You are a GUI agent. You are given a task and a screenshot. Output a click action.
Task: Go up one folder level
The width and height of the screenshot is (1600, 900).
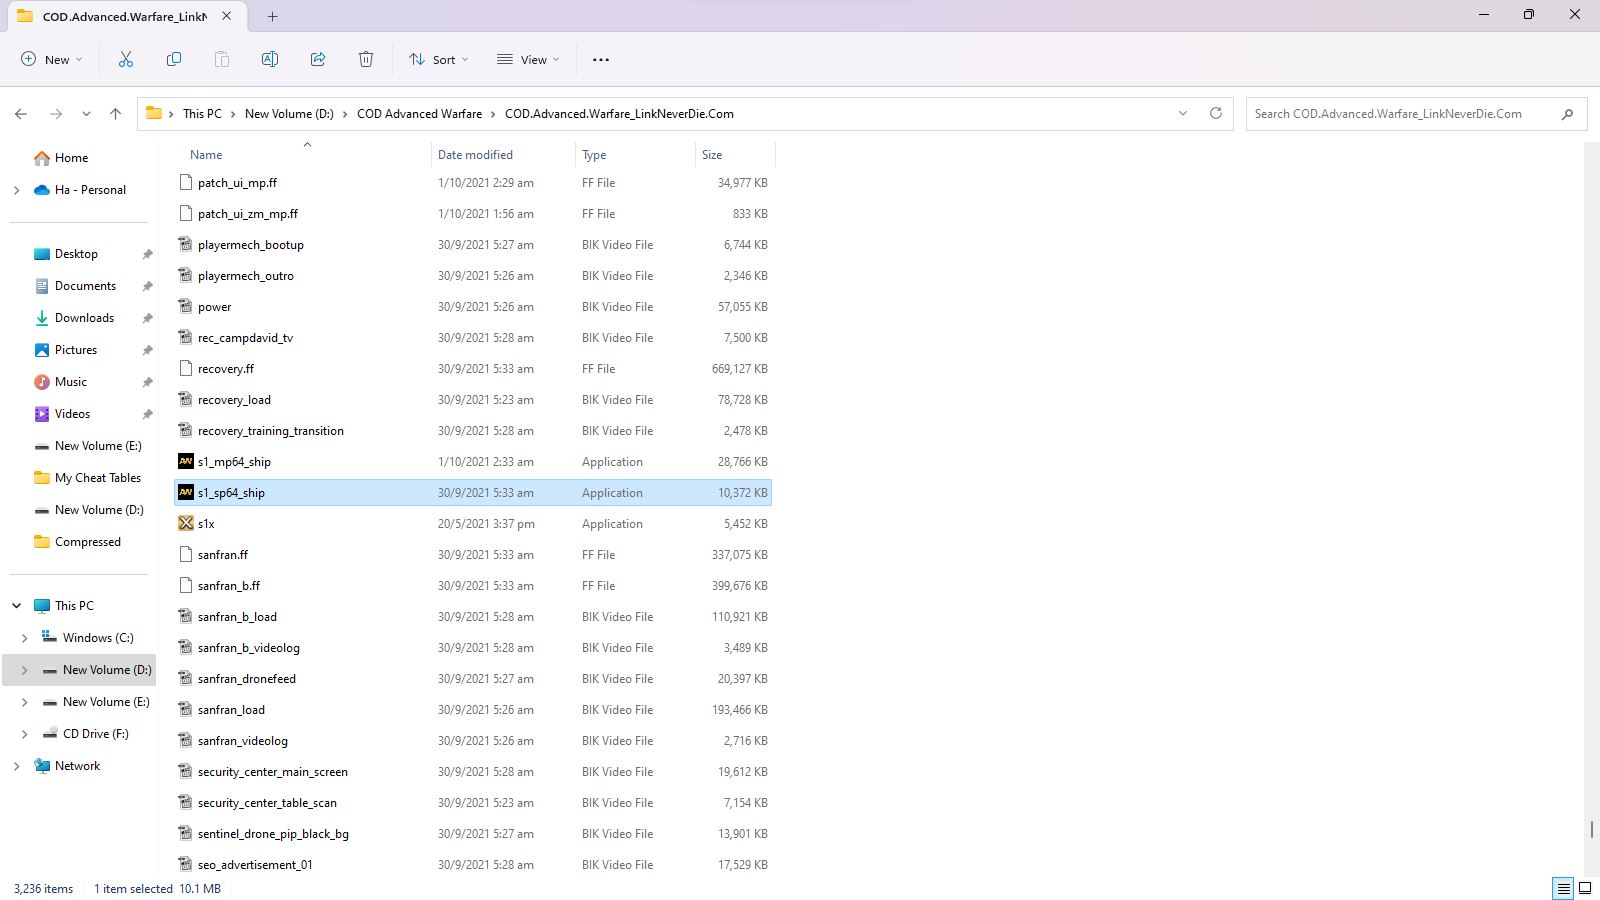[115, 113]
